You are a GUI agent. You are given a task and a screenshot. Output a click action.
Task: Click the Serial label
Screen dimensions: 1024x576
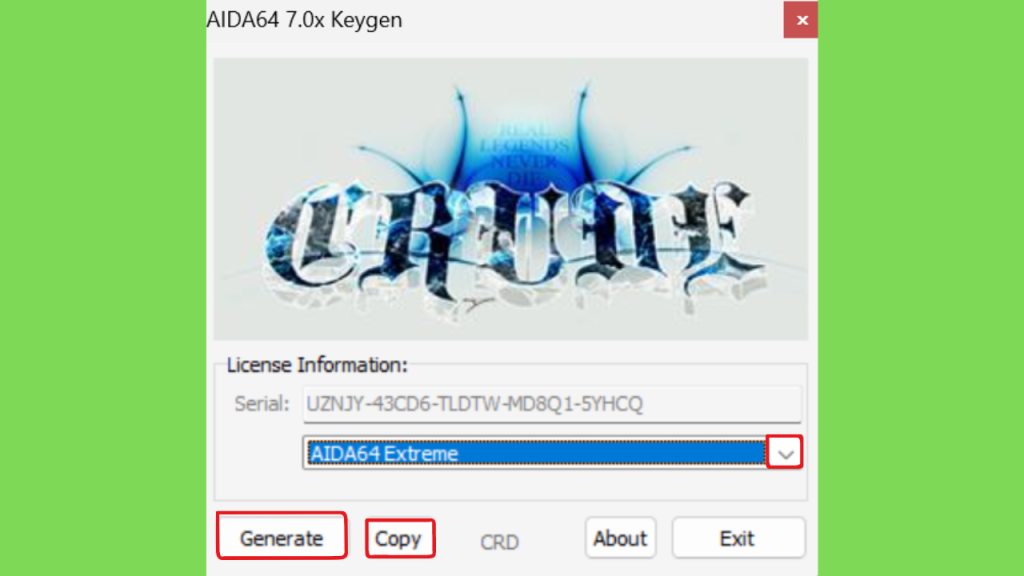point(262,404)
